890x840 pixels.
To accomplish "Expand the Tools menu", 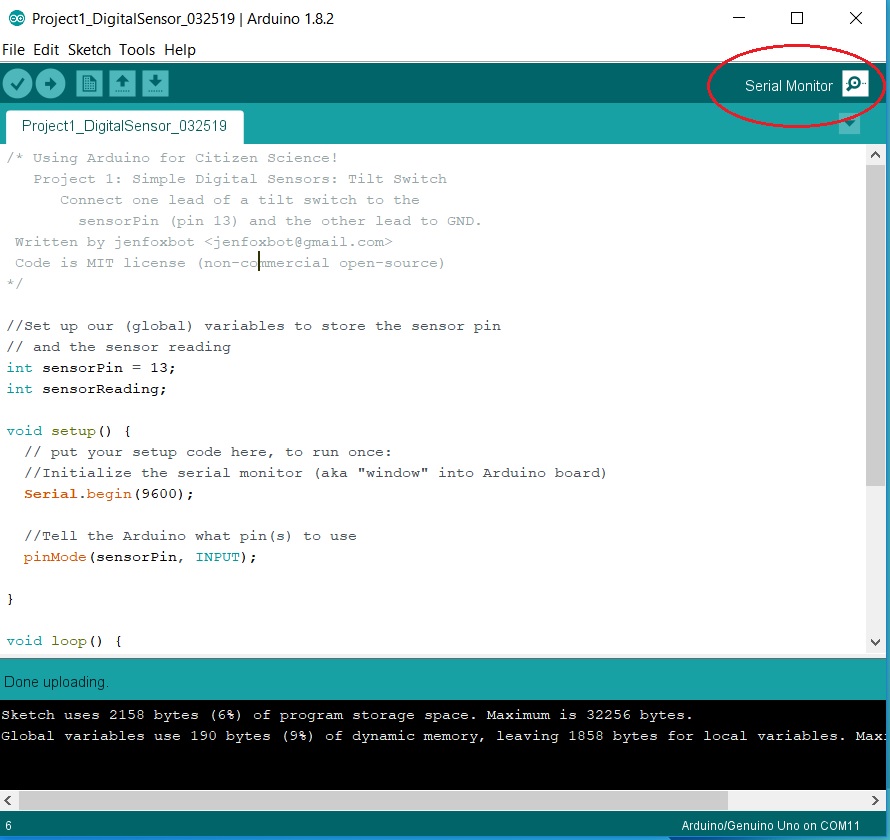I will (x=137, y=49).
